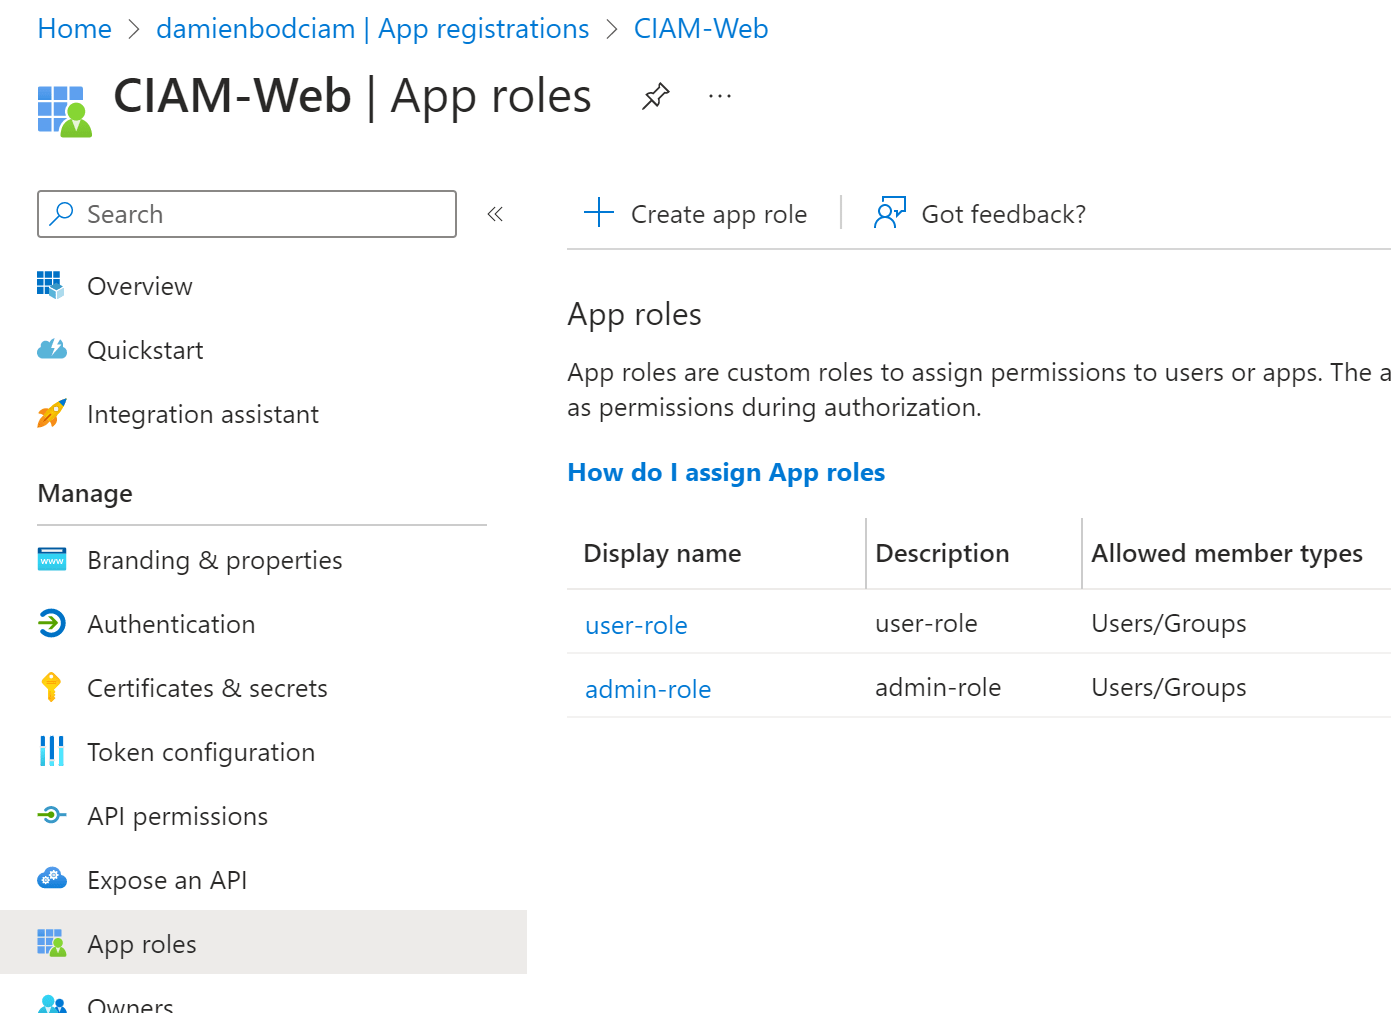The width and height of the screenshot is (1391, 1013).
Task: Click the Expose an API cloud icon
Action: tap(51, 880)
